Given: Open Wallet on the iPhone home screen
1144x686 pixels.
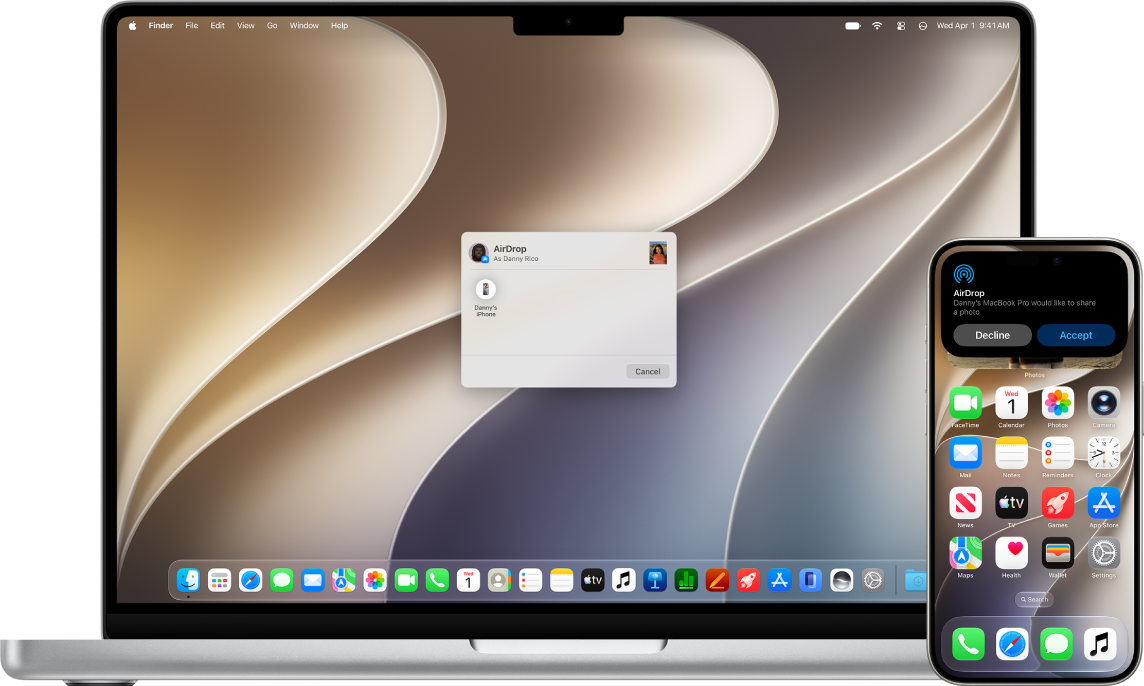Looking at the screenshot, I should coord(1057,553).
